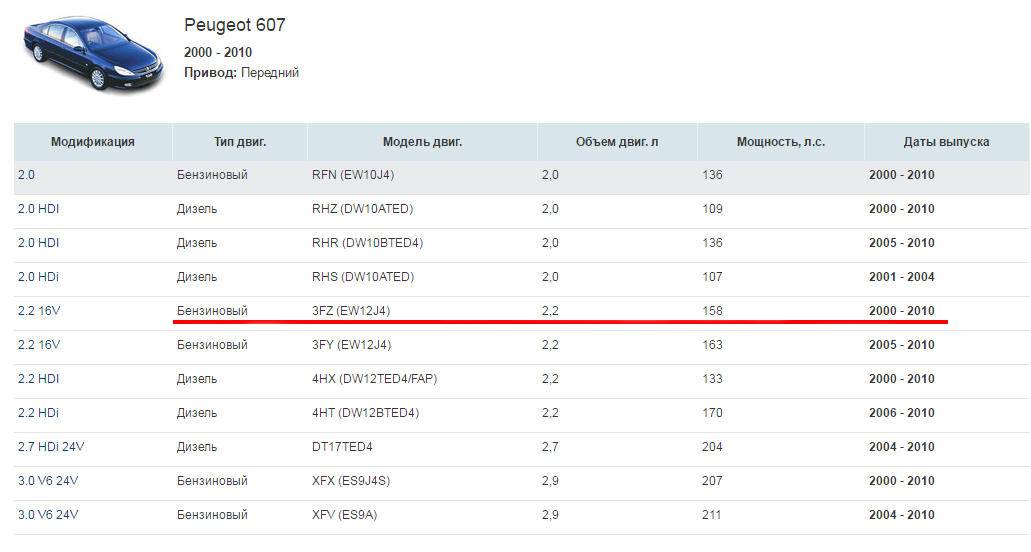Open the 2.2 16V link for 3FY engine
Screen dimensions: 1031x552
(39, 345)
